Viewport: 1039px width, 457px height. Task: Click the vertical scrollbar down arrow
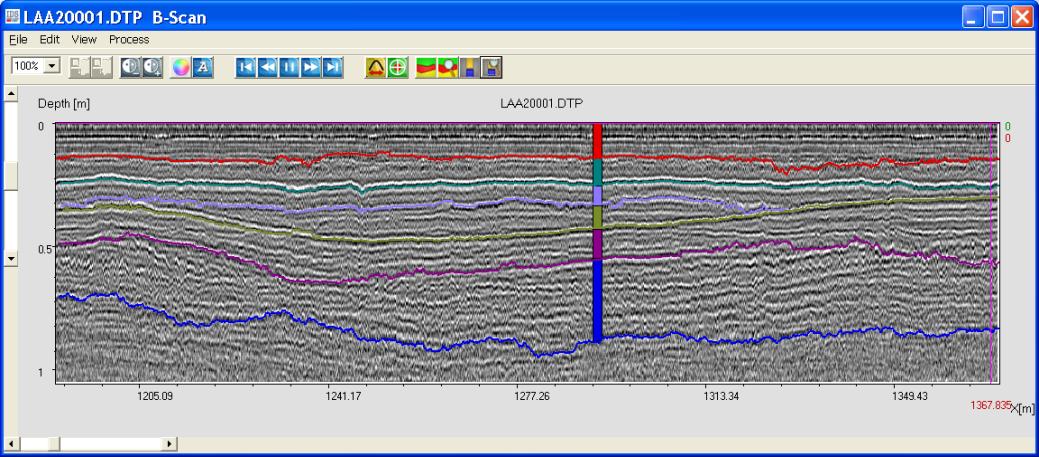pos(11,258)
